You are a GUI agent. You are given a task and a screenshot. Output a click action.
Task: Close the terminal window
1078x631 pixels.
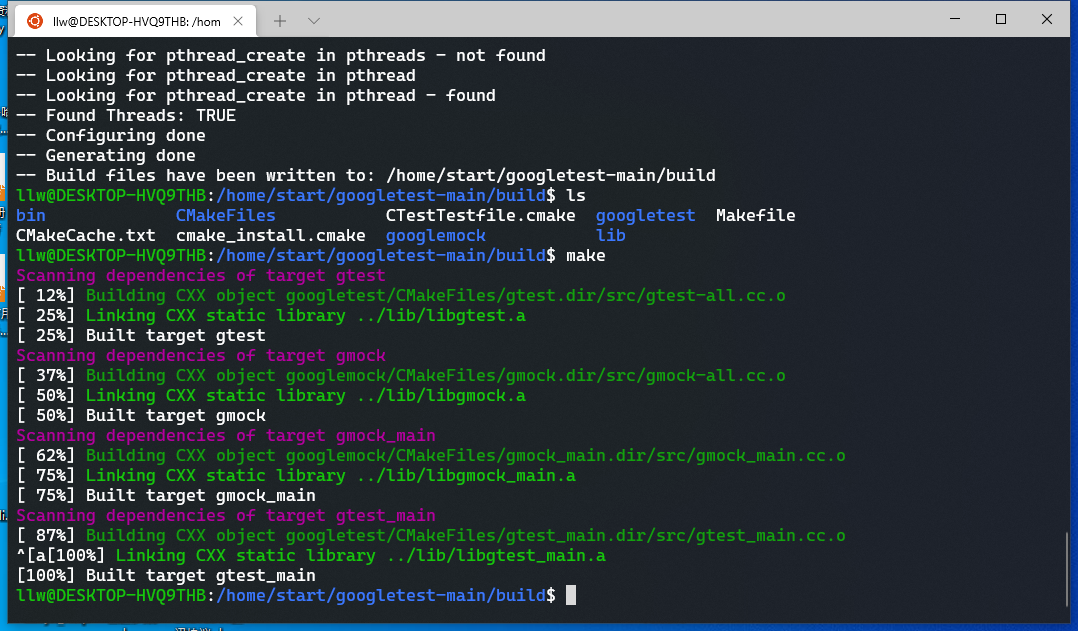[x=1047, y=19]
